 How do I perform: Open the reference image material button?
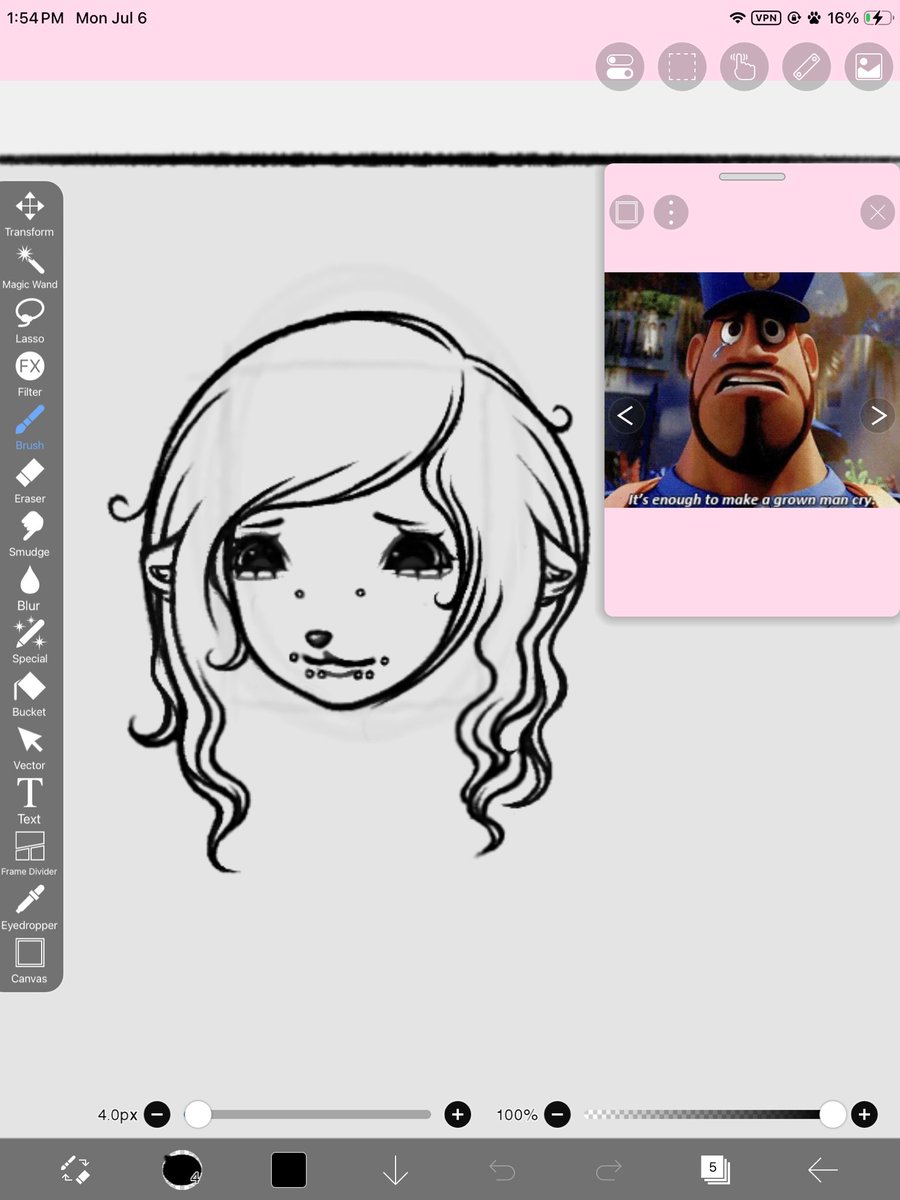868,67
